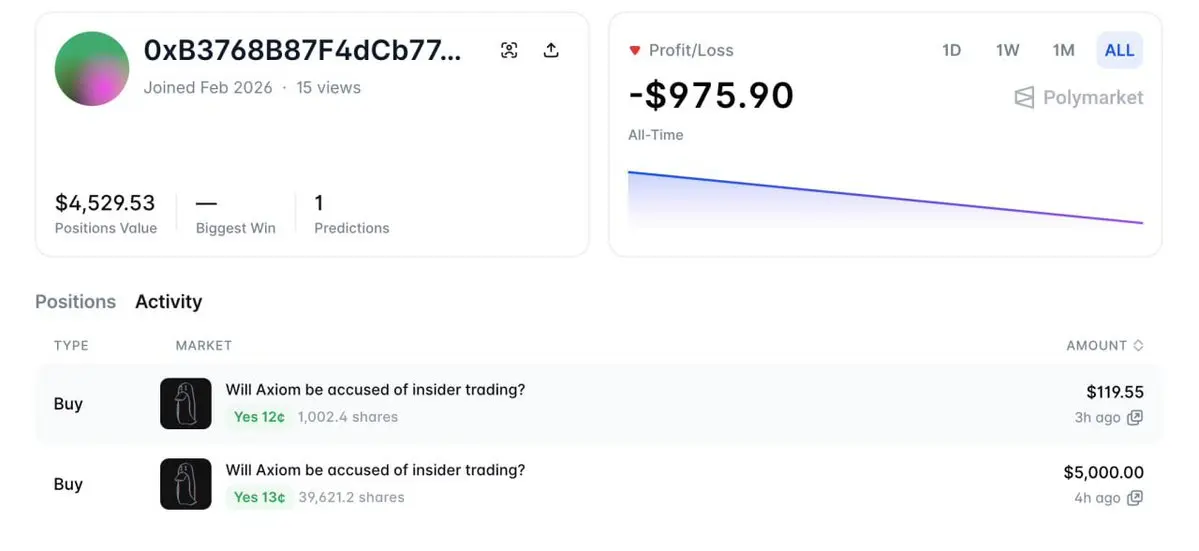This screenshot has height=551, width=1199.
Task: Switch to the Positions tab
Action: 75,302
